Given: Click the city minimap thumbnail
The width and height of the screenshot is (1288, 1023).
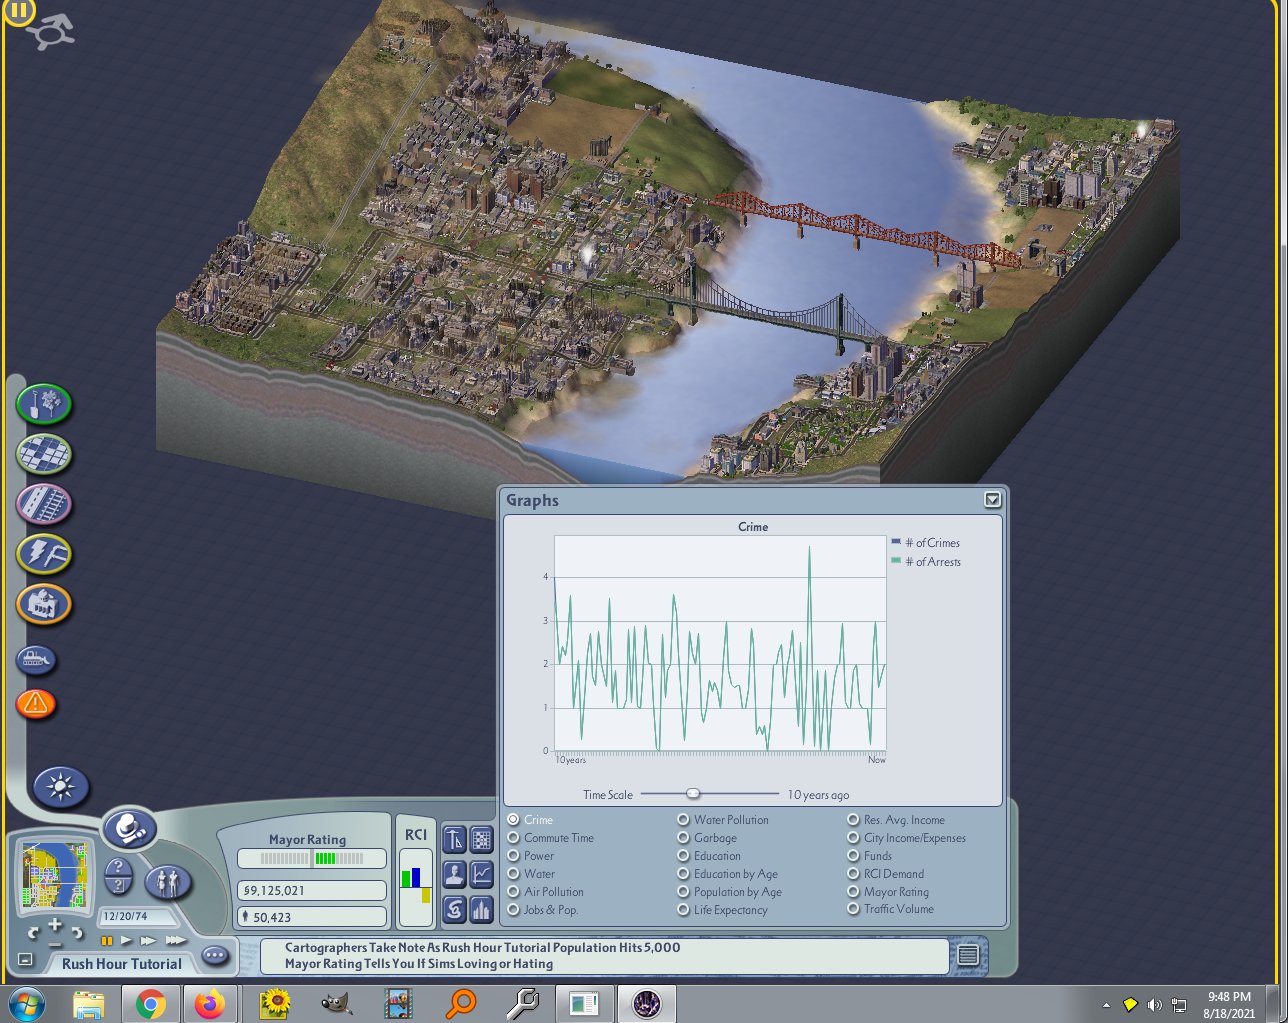Looking at the screenshot, I should pyautogui.click(x=55, y=876).
